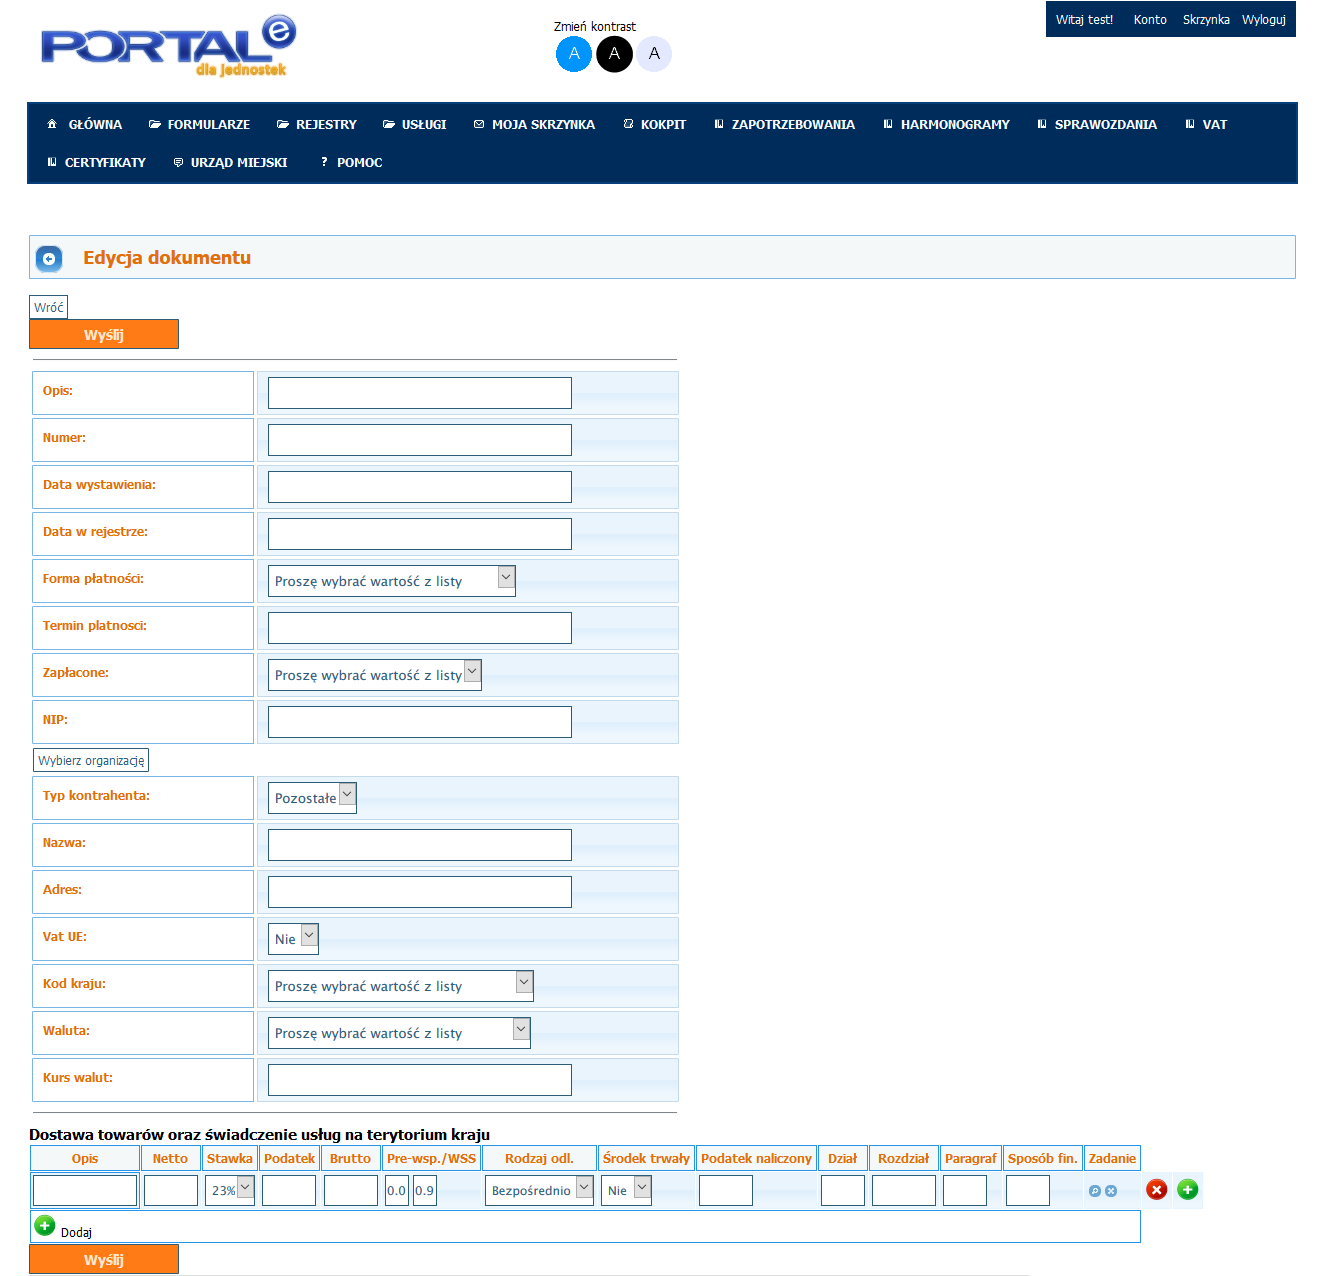This screenshot has height=1276, width=1332.
Task: Click the Wróć button
Action: pos(49,307)
